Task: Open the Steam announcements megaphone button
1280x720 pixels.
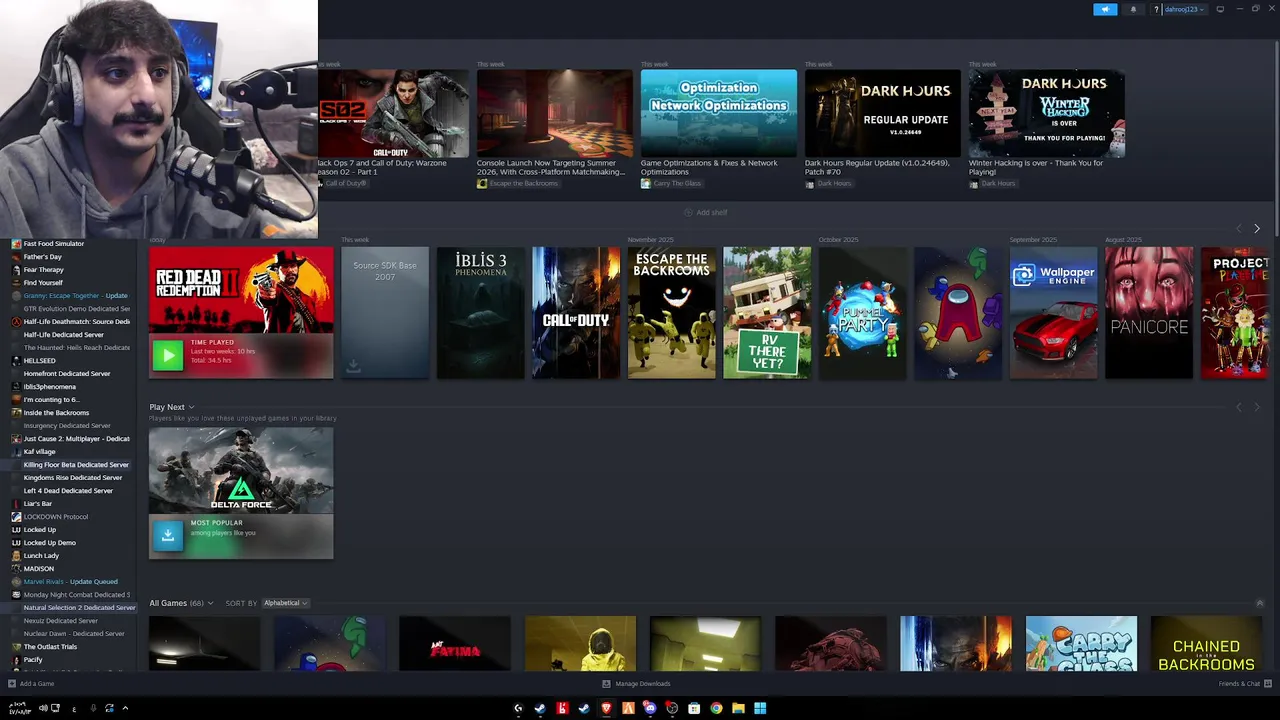Action: 1105,9
